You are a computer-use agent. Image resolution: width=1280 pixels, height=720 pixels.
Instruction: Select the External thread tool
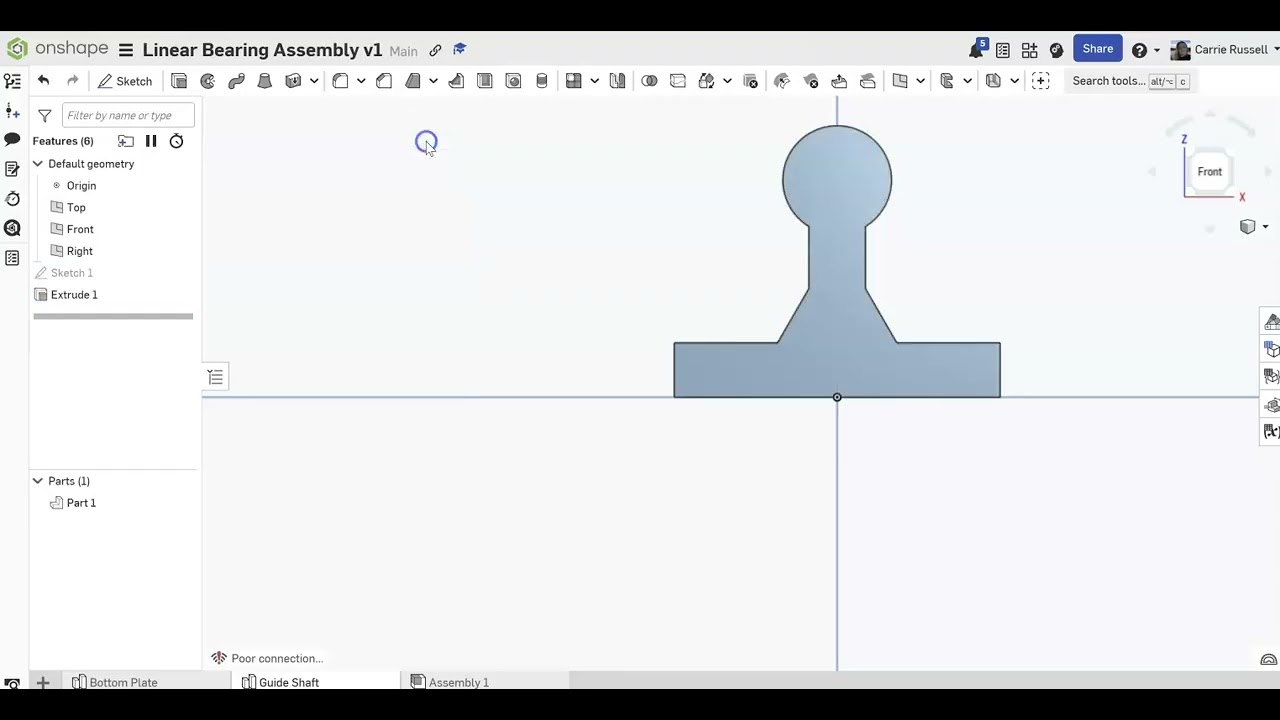[542, 81]
